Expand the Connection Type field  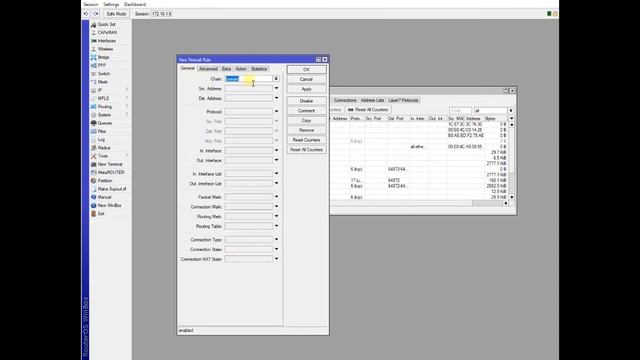(x=276, y=240)
